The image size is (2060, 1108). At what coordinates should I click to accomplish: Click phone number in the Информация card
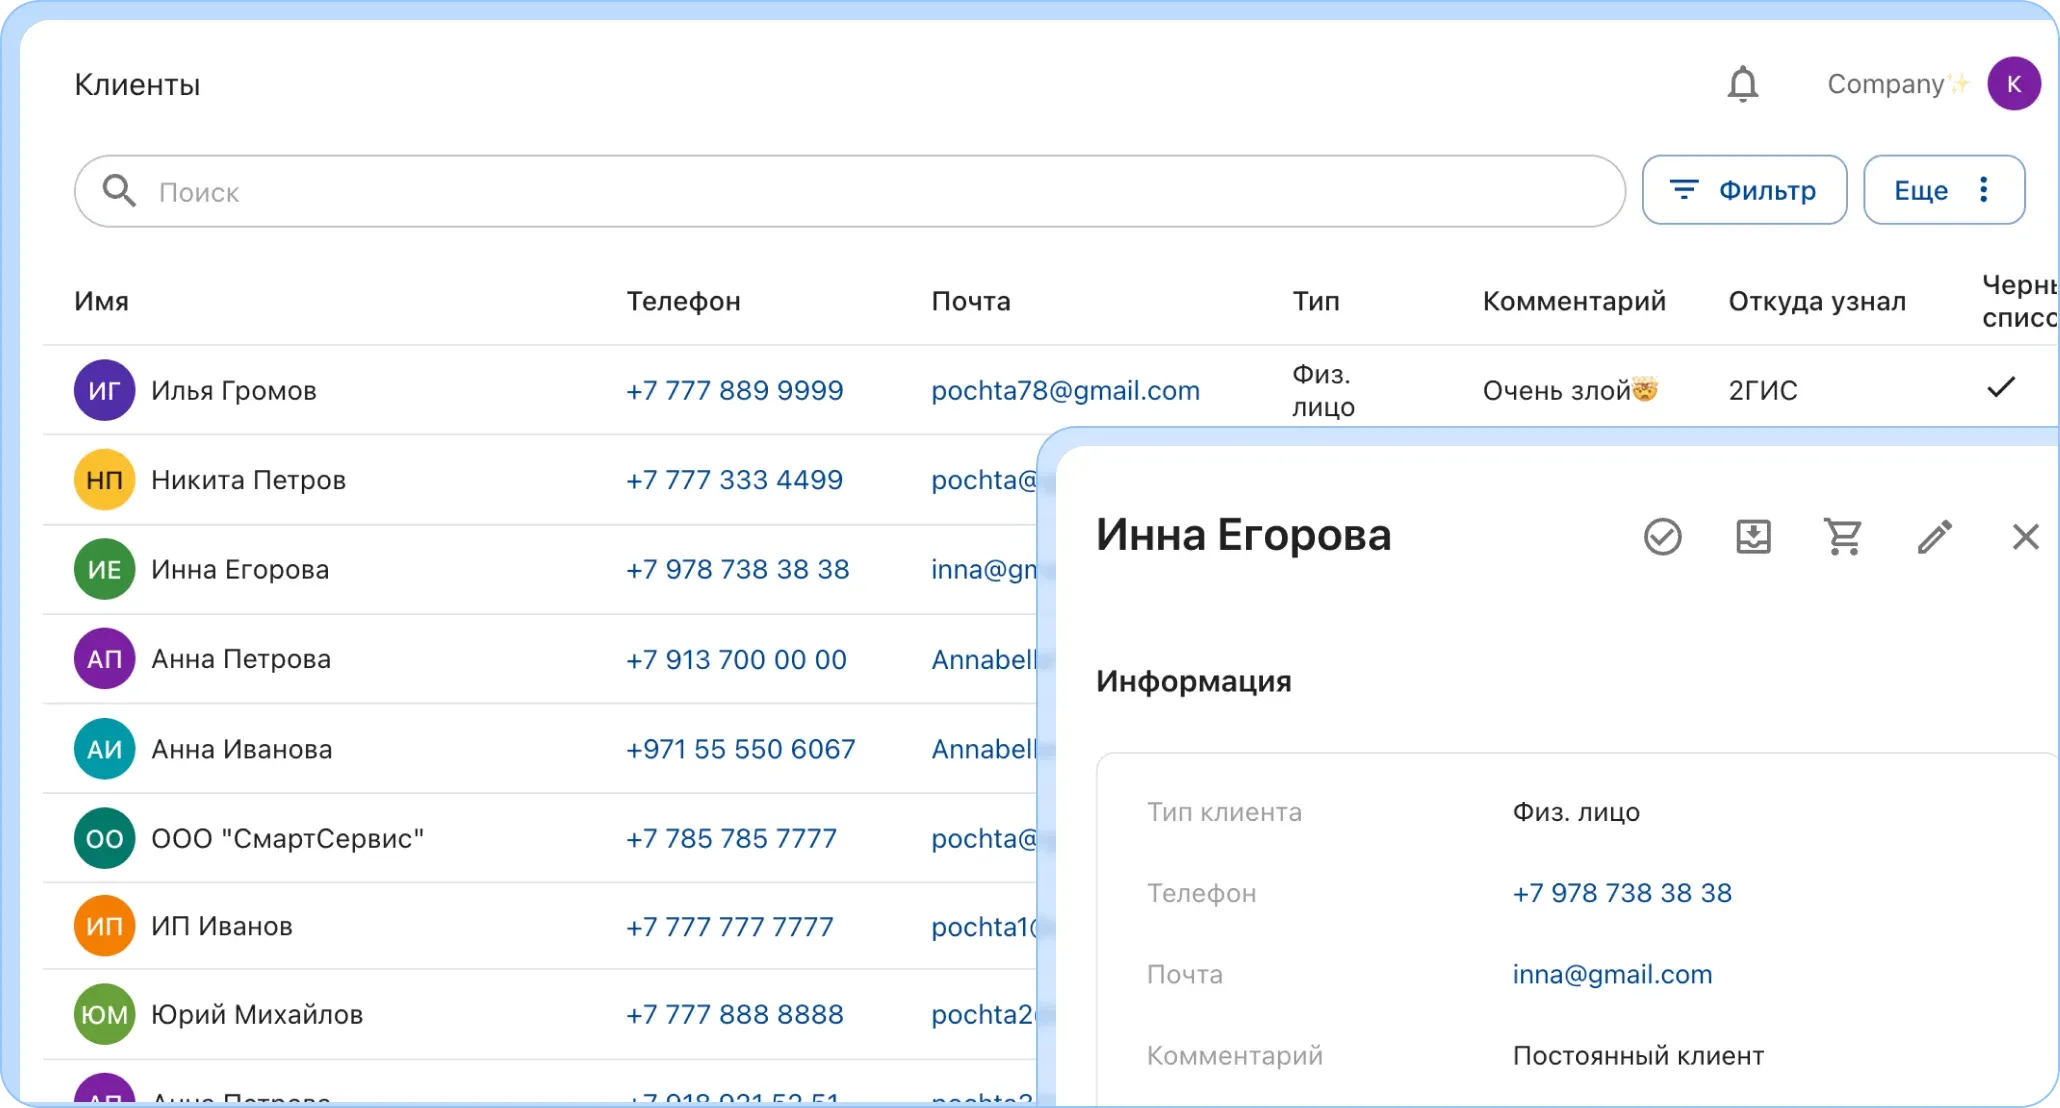[1621, 893]
